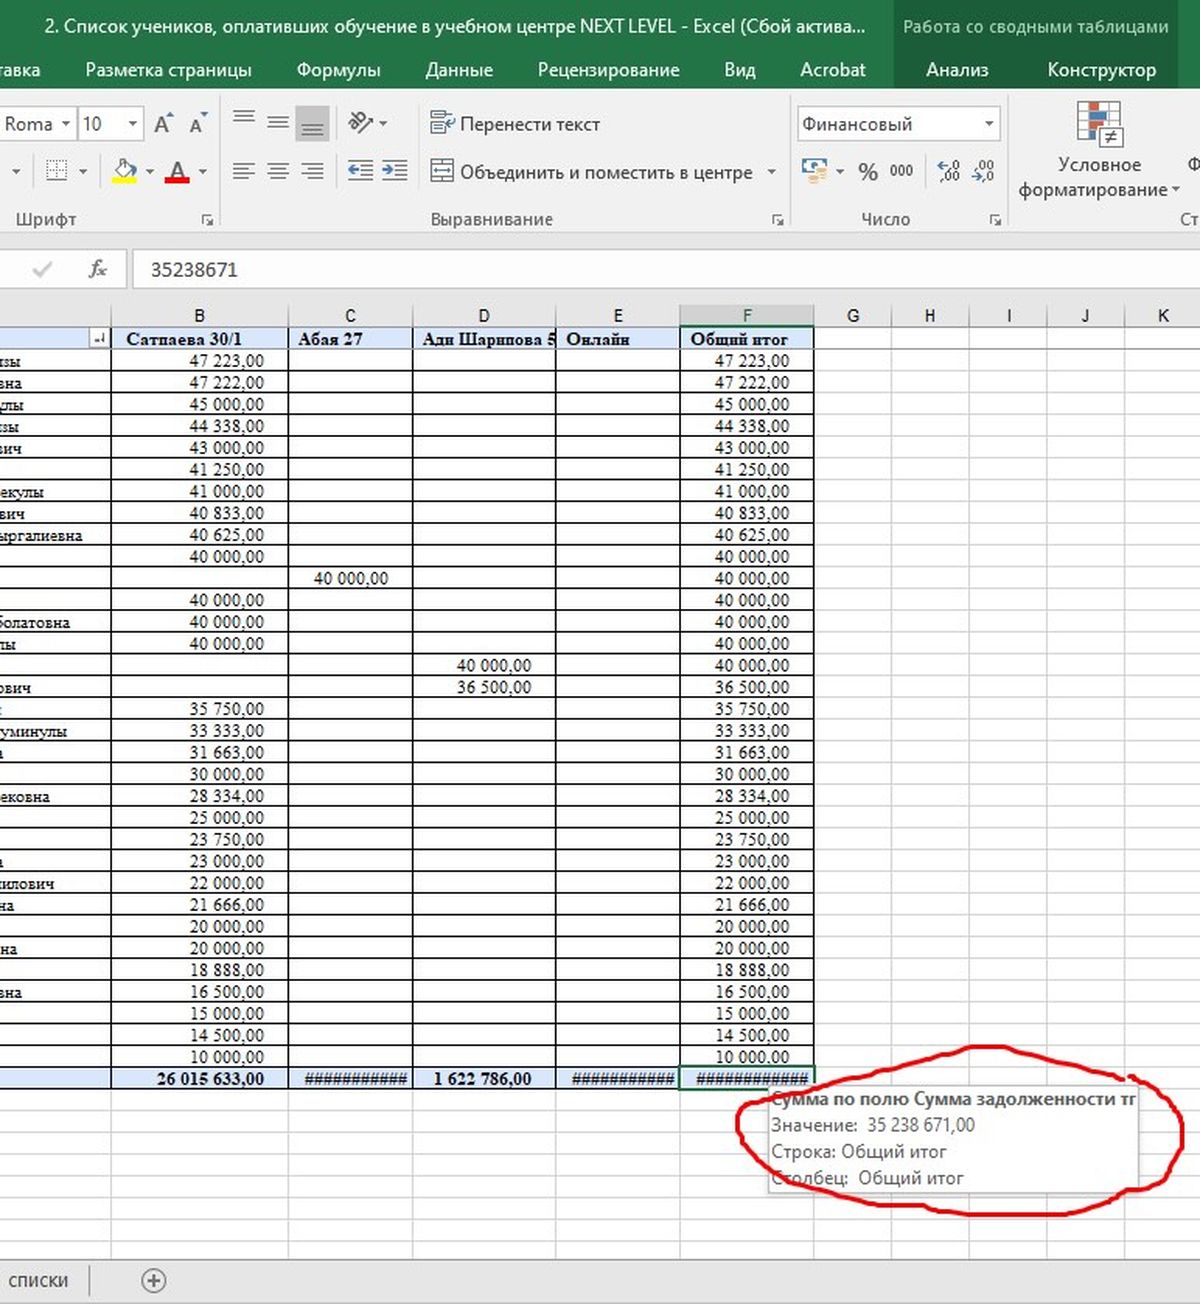This screenshot has width=1200, height=1304.
Task: Open the Разметка страницы tab
Action: coord(168,70)
